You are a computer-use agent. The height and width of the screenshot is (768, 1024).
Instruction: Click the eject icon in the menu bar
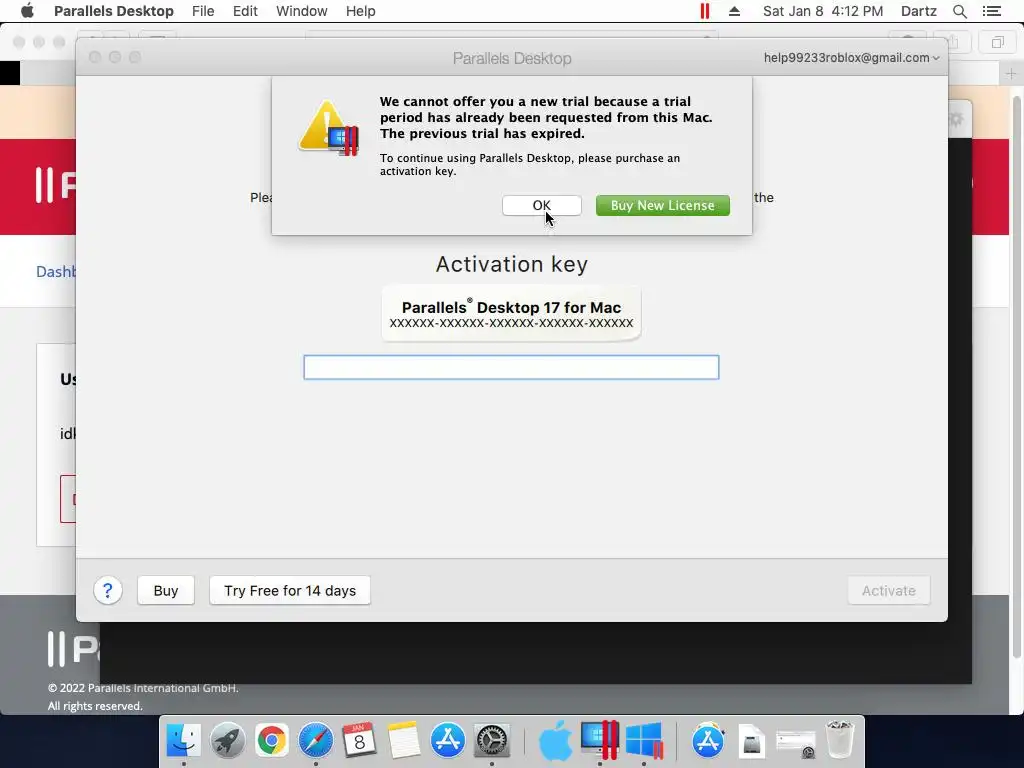click(x=735, y=11)
